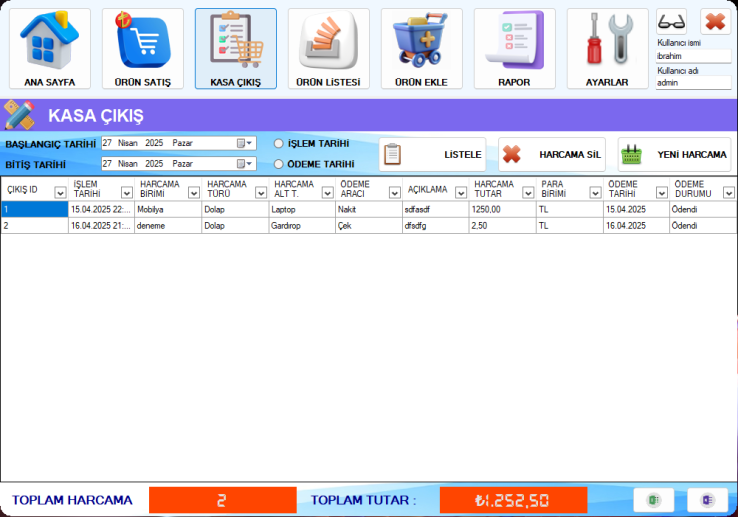Select the İşlem Tarihi radio button
The image size is (738, 517).
[x=280, y=144]
